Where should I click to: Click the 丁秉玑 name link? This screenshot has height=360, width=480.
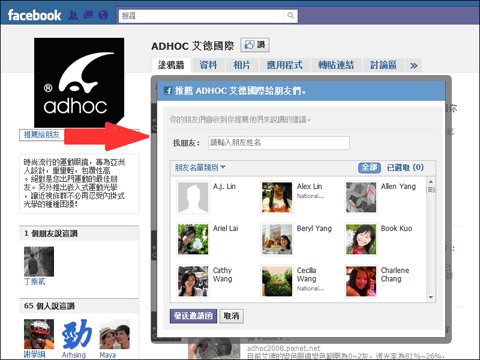pos(35,282)
